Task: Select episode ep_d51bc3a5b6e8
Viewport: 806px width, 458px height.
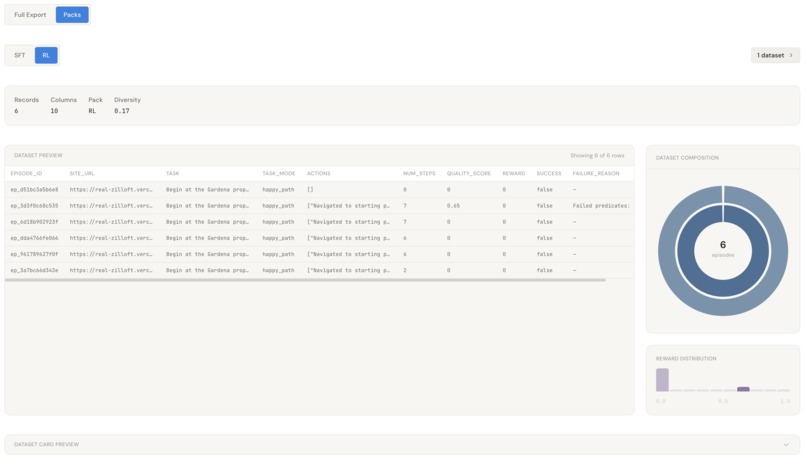Action: 34,190
